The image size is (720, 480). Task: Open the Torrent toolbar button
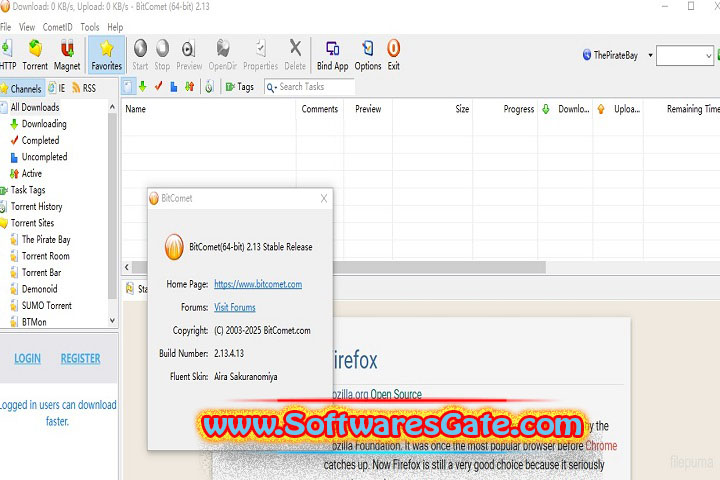coord(35,55)
